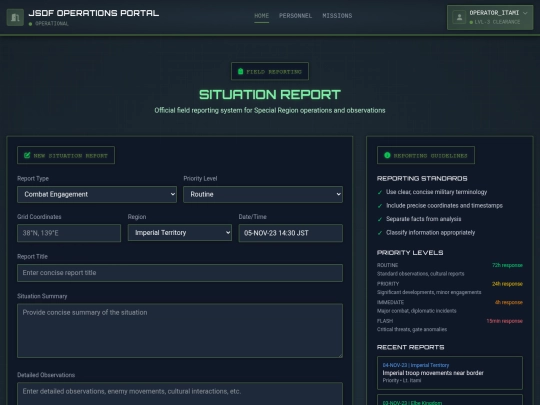The width and height of the screenshot is (540, 405).
Task: Click 'Include precise coordinates and timestamps' guideline
Action: tap(444, 206)
